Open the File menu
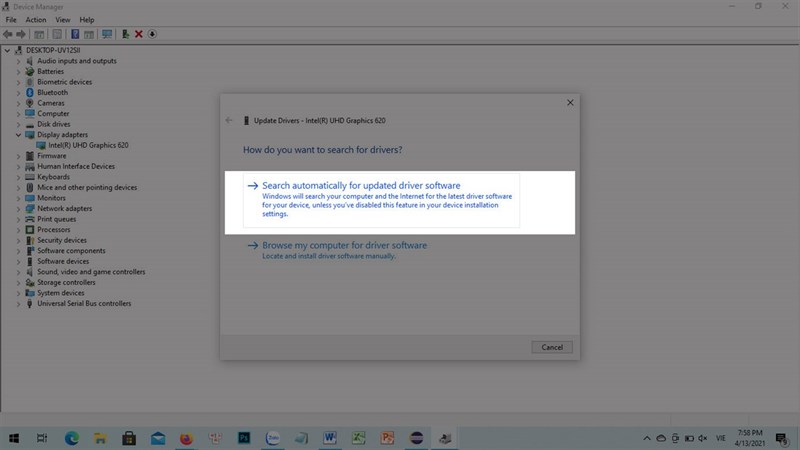This screenshot has width=800, height=450. (x=11, y=20)
